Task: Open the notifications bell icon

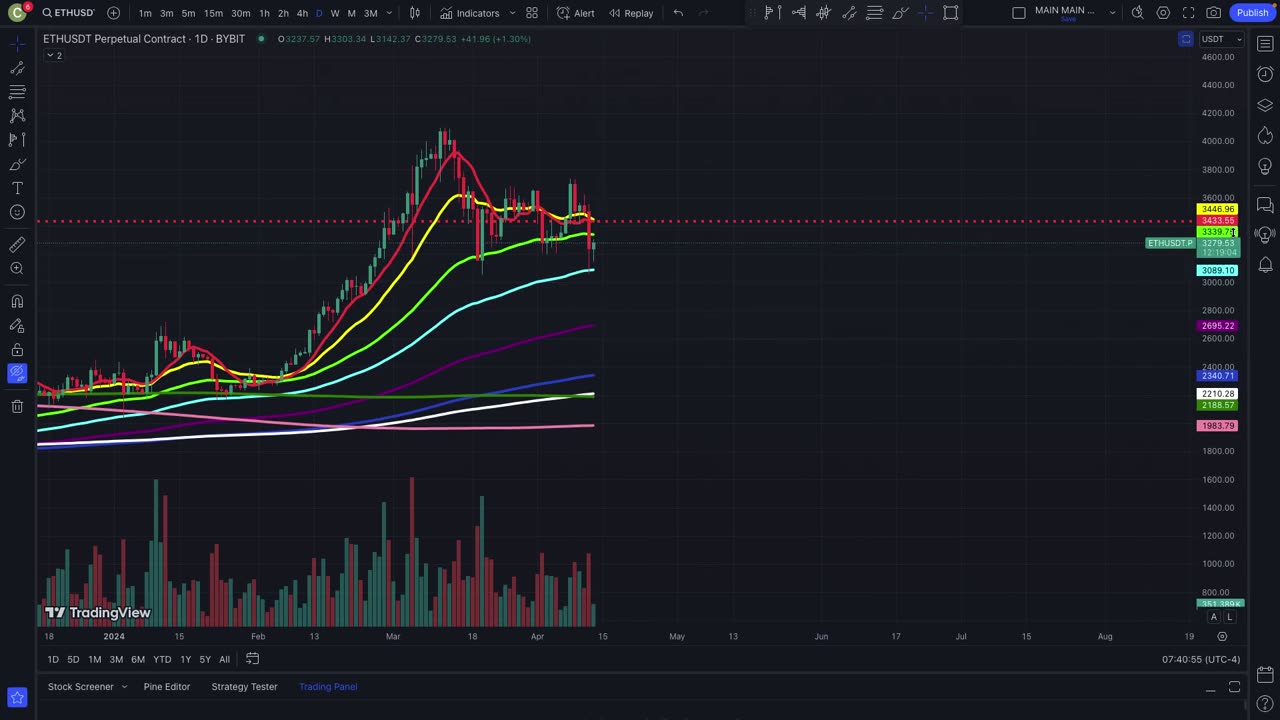Action: 1265,265
